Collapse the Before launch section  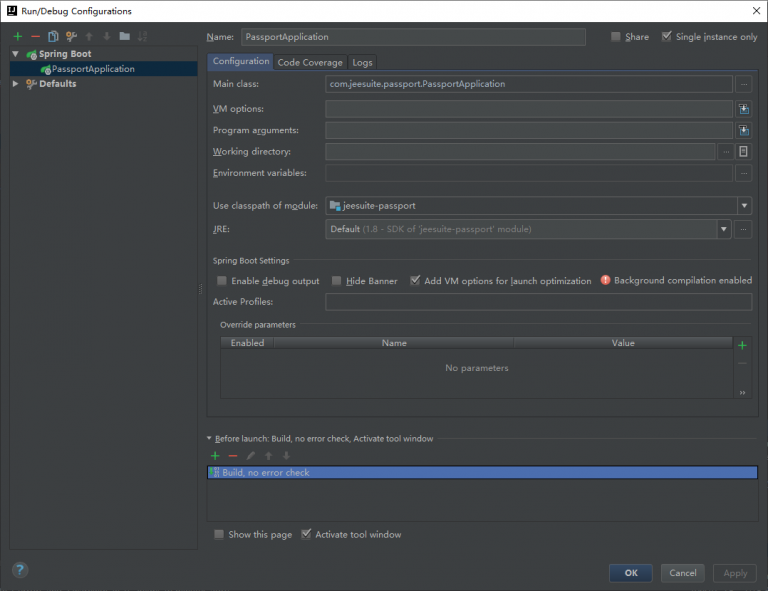point(209,438)
